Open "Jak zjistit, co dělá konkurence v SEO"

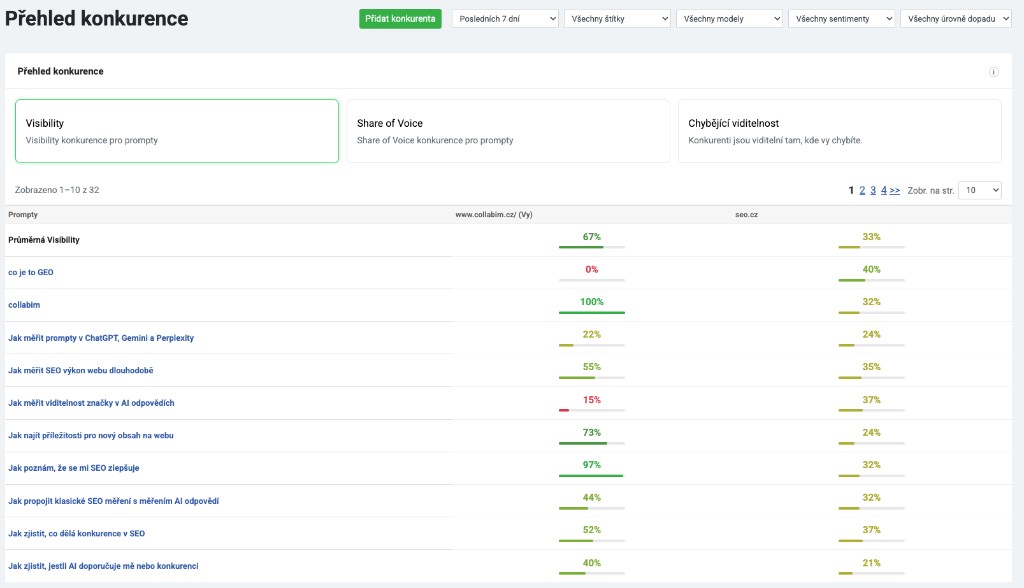(x=76, y=534)
